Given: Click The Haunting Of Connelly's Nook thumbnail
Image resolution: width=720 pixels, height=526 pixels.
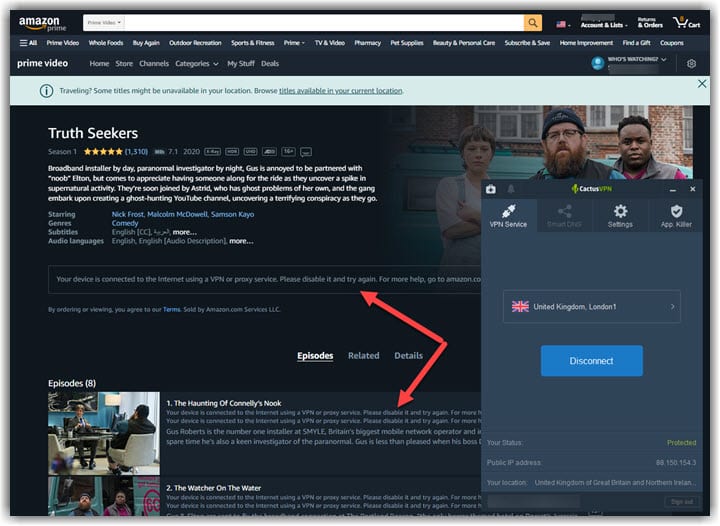Looking at the screenshot, I should [x=104, y=433].
